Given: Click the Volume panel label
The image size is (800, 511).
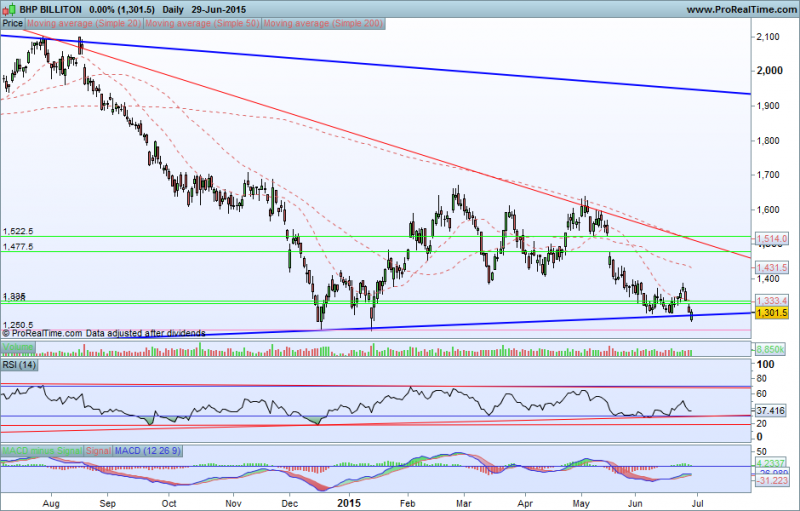Looking at the screenshot, I should tap(17, 347).
